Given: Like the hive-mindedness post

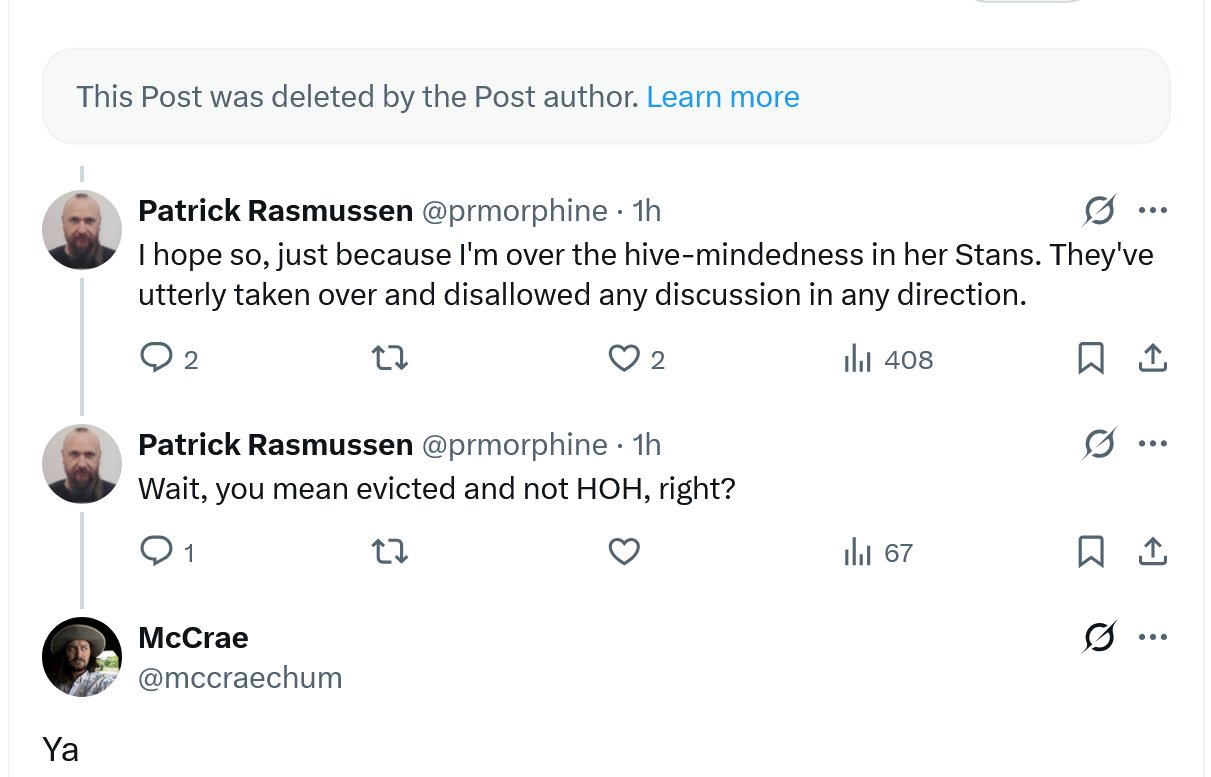Looking at the screenshot, I should point(624,359).
